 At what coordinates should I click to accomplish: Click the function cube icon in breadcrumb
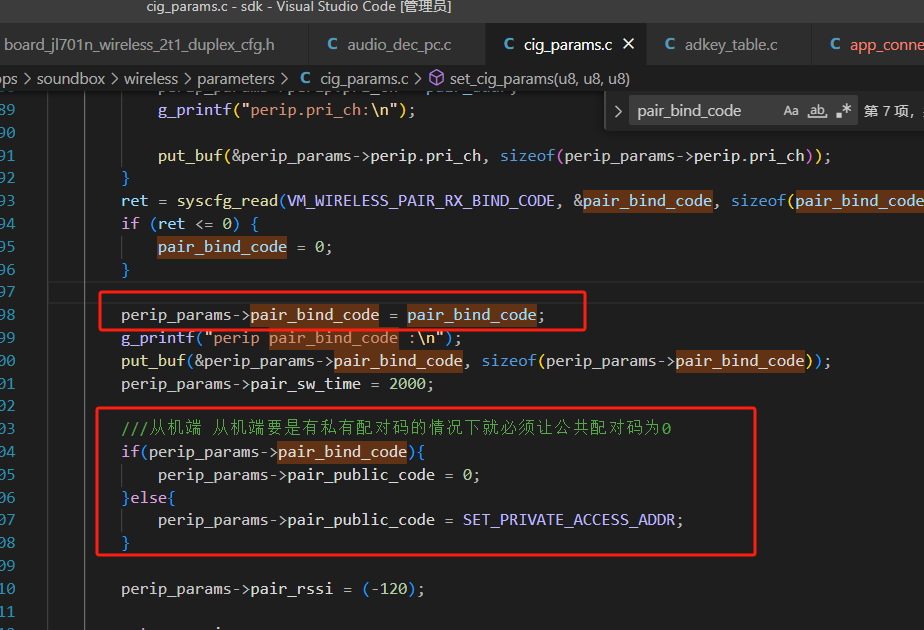tap(436, 78)
